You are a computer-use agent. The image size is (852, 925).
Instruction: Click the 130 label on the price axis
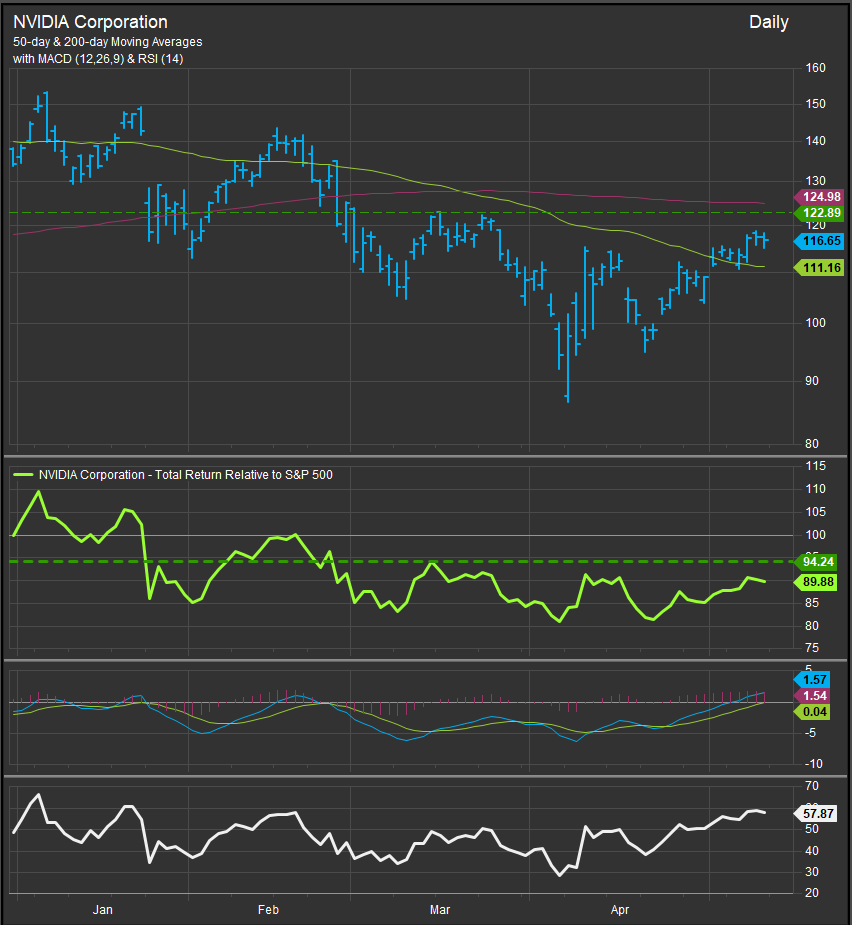pos(815,181)
